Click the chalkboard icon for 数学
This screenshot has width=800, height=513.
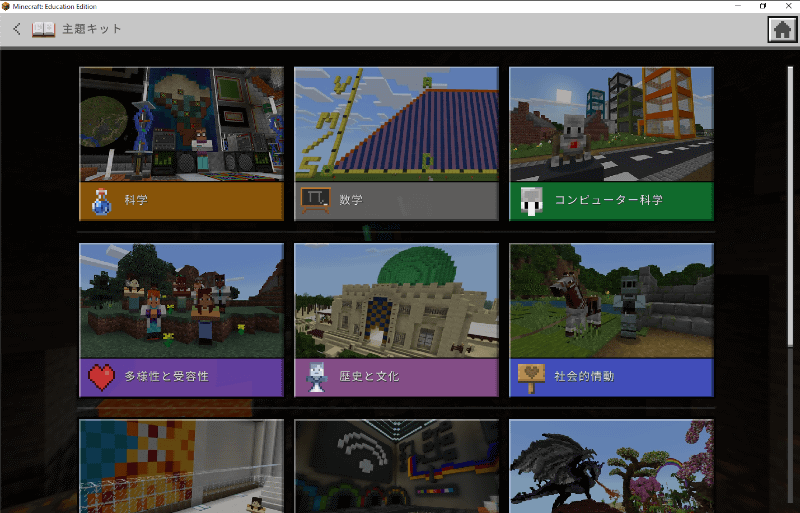[x=314, y=200]
